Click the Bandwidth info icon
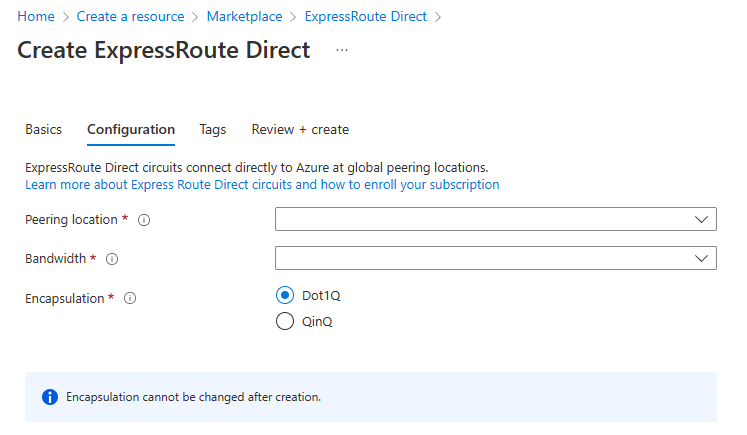The width and height of the screenshot is (747, 435). (112, 259)
